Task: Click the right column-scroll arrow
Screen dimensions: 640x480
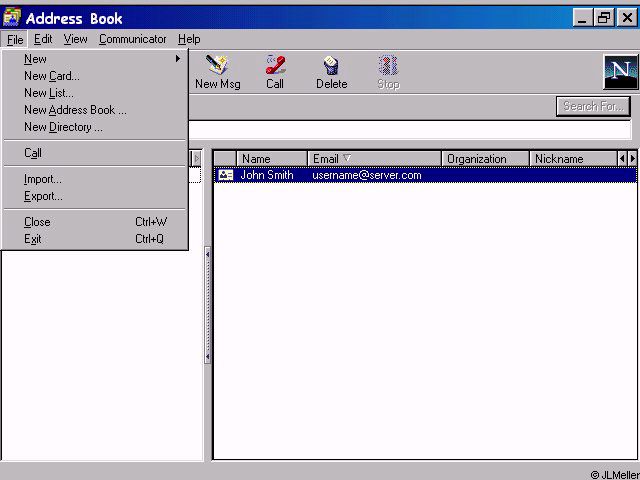Action: click(632, 159)
